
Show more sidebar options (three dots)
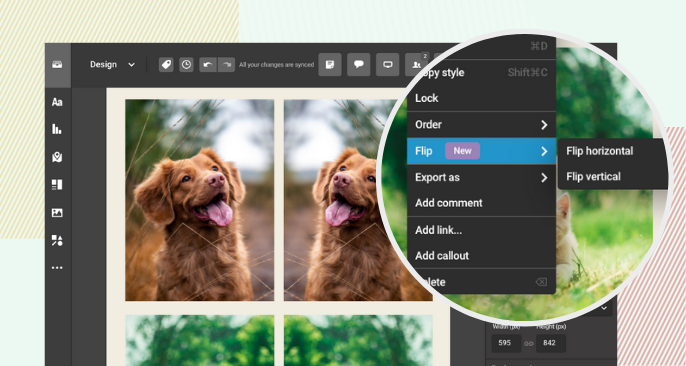click(57, 268)
